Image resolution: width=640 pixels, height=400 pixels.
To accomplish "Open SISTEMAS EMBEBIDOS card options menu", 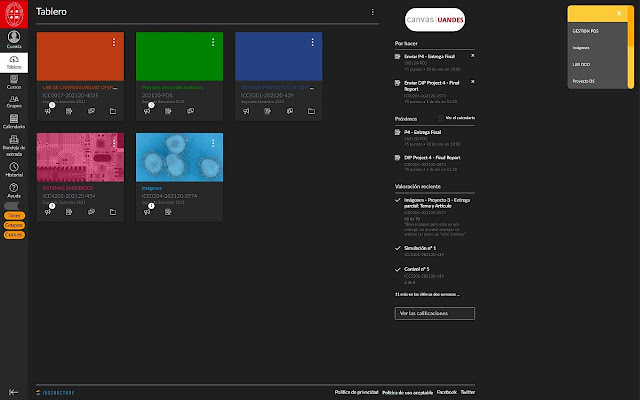I will pos(114,143).
